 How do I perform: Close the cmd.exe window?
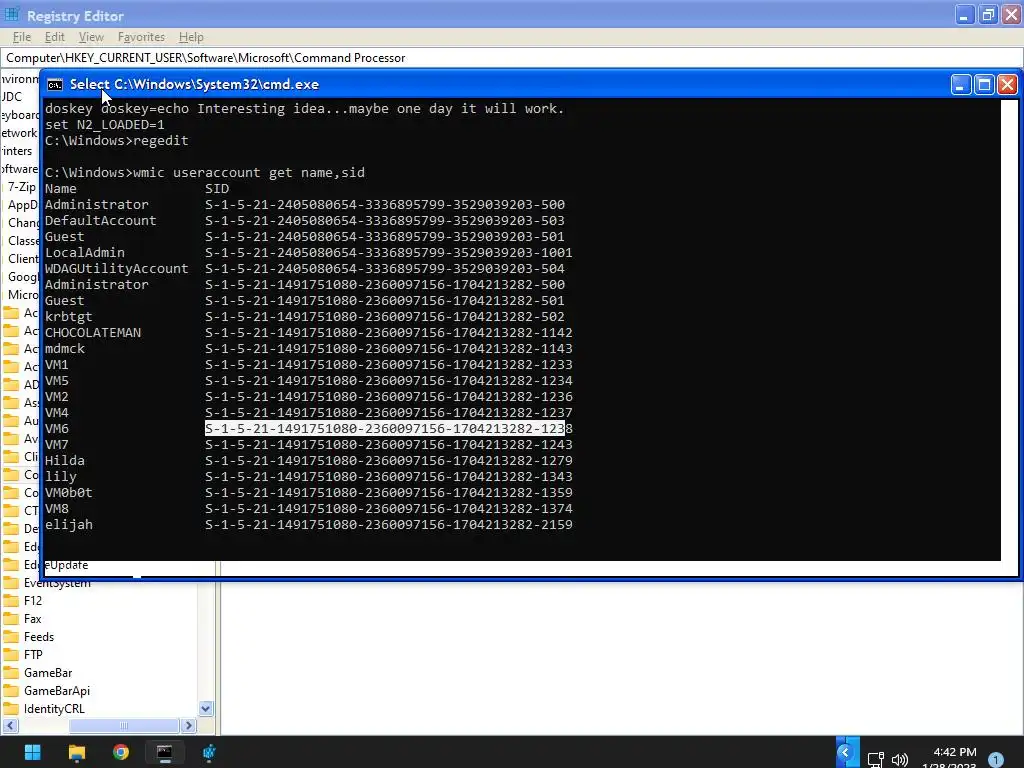[x=1008, y=85]
